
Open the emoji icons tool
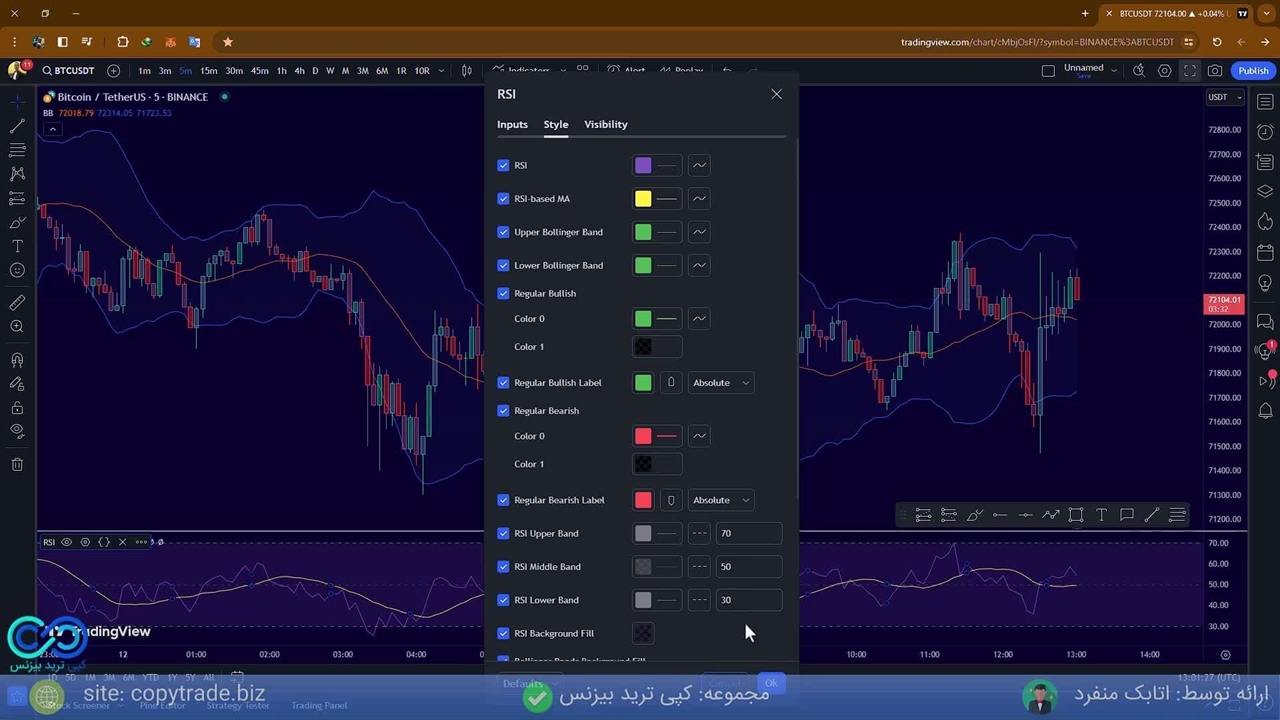[x=17, y=270]
